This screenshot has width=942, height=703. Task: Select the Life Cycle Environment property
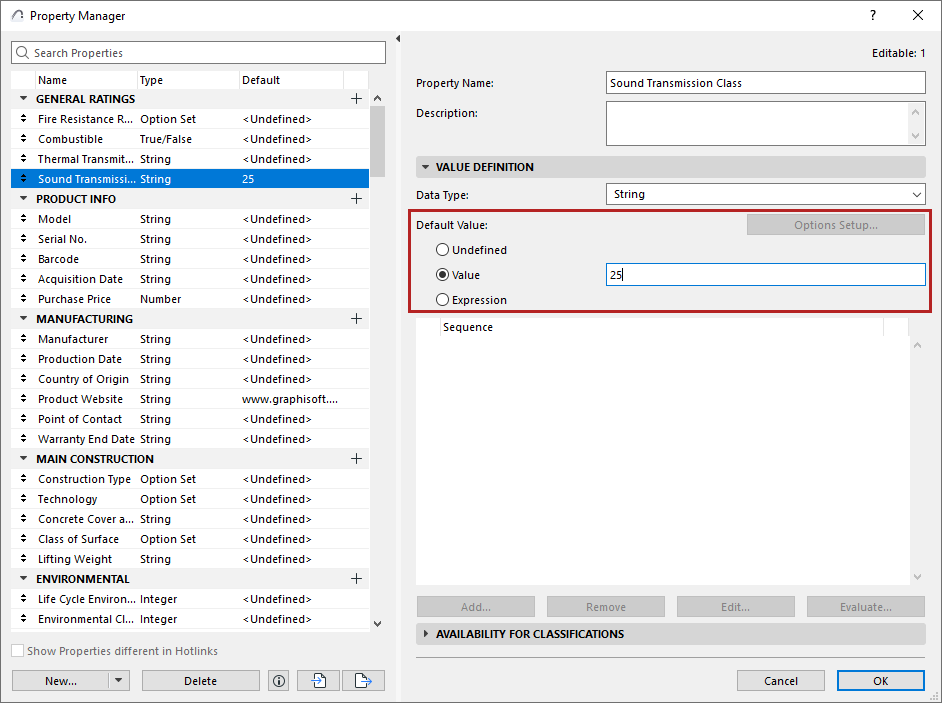[190, 599]
